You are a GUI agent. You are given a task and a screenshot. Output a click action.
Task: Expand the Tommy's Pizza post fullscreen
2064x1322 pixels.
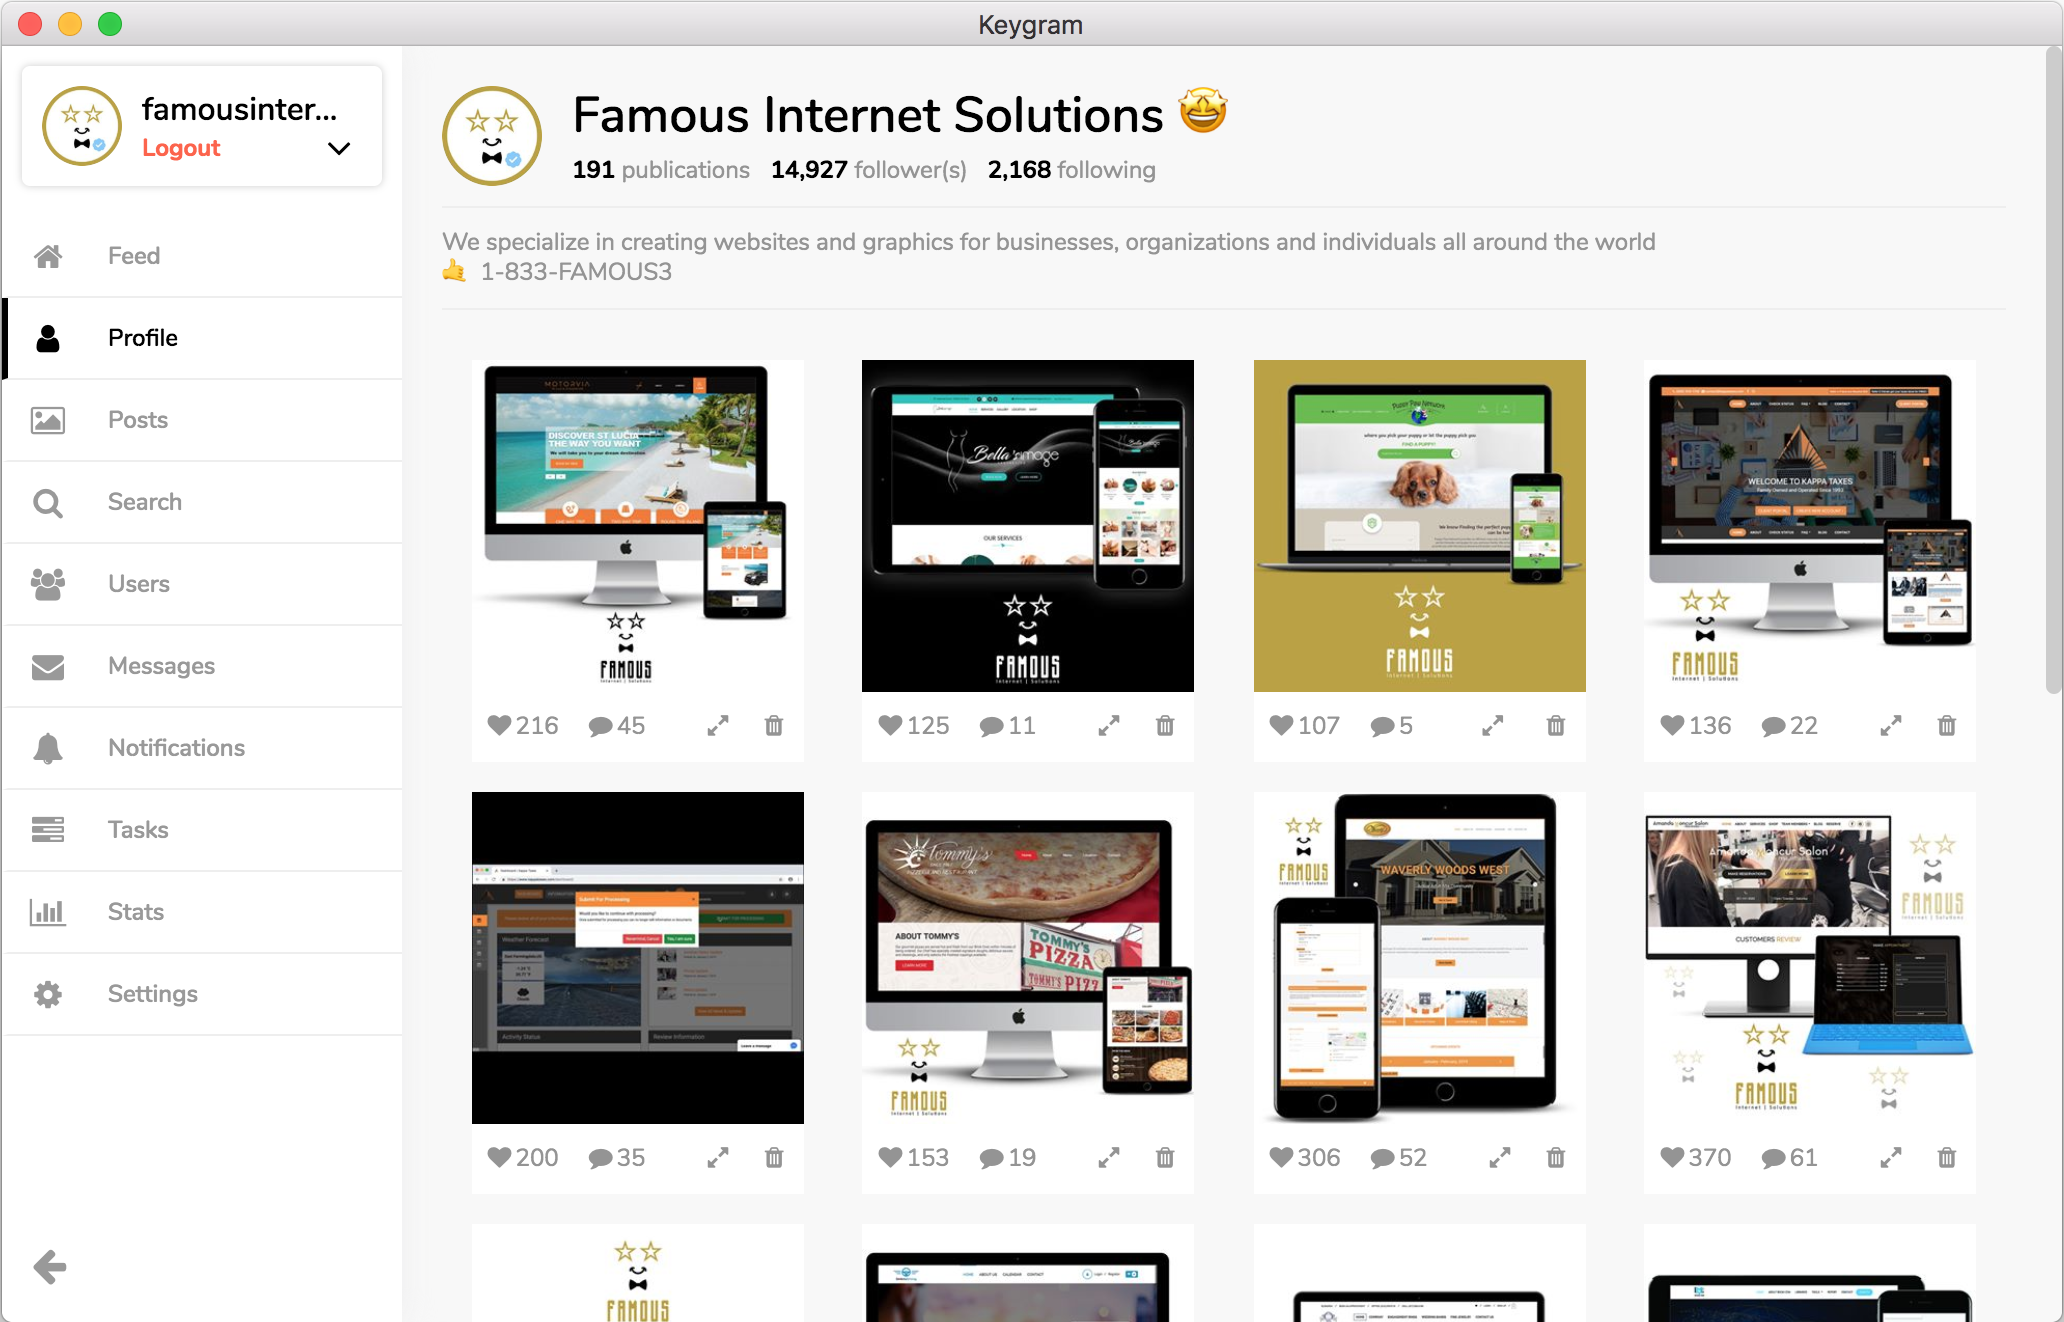pos(1108,1158)
